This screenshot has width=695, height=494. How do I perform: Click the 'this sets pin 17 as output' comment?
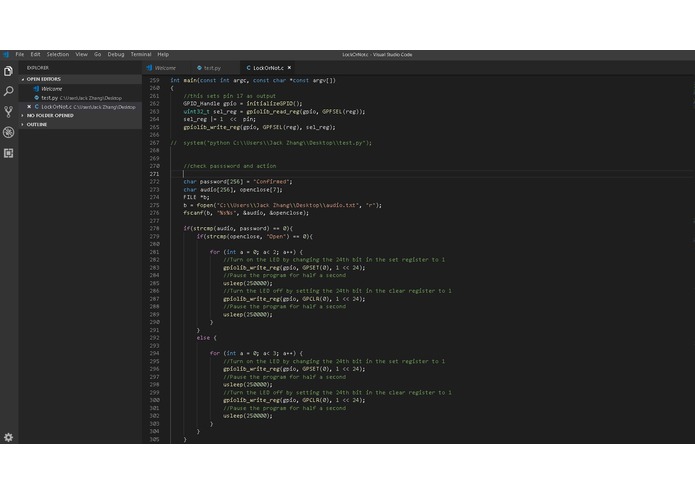pos(230,96)
